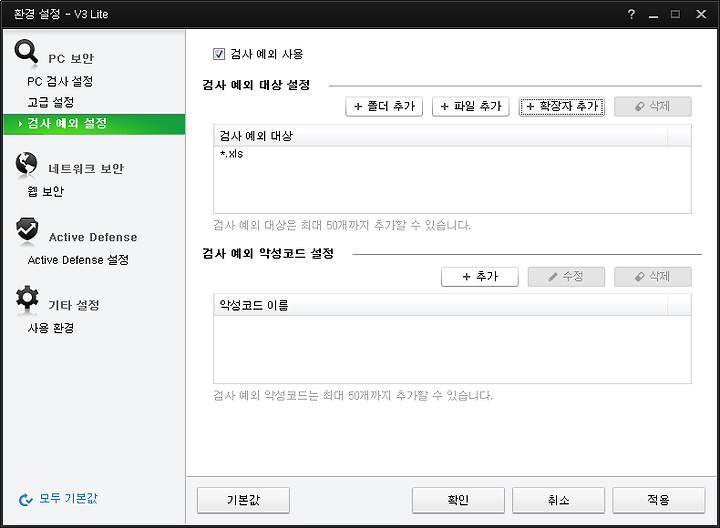Click the 취소 button
This screenshot has height=528, width=720.
coord(558,500)
